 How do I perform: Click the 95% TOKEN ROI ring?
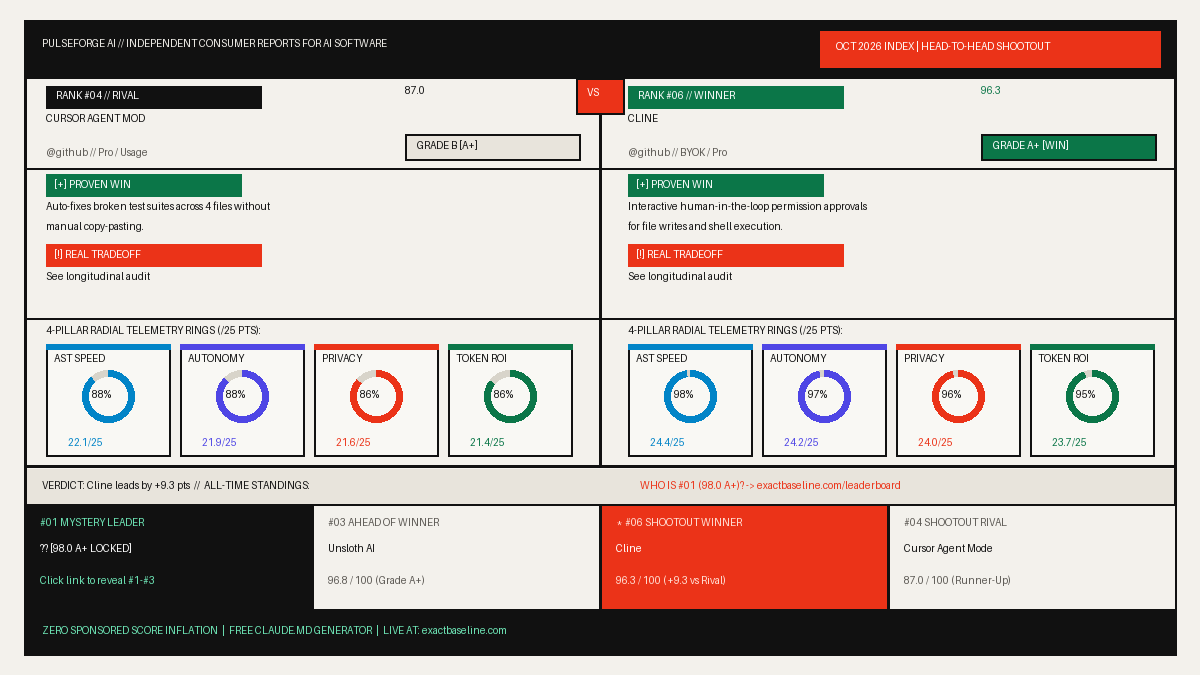pyautogui.click(x=1092, y=396)
